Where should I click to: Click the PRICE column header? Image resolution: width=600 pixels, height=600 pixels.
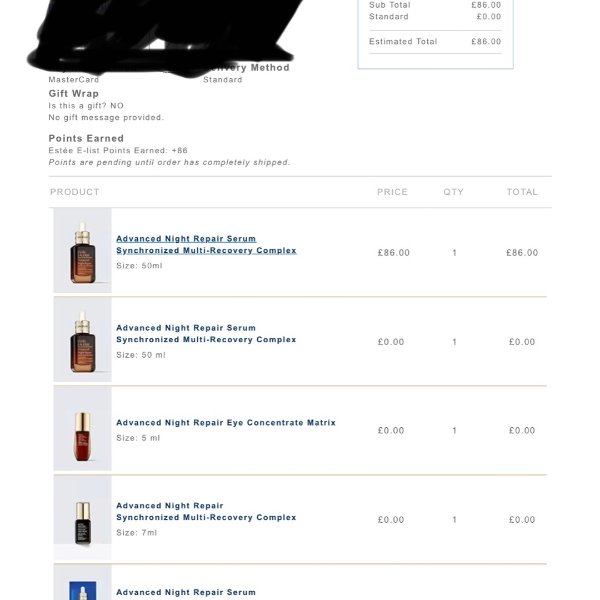392,192
